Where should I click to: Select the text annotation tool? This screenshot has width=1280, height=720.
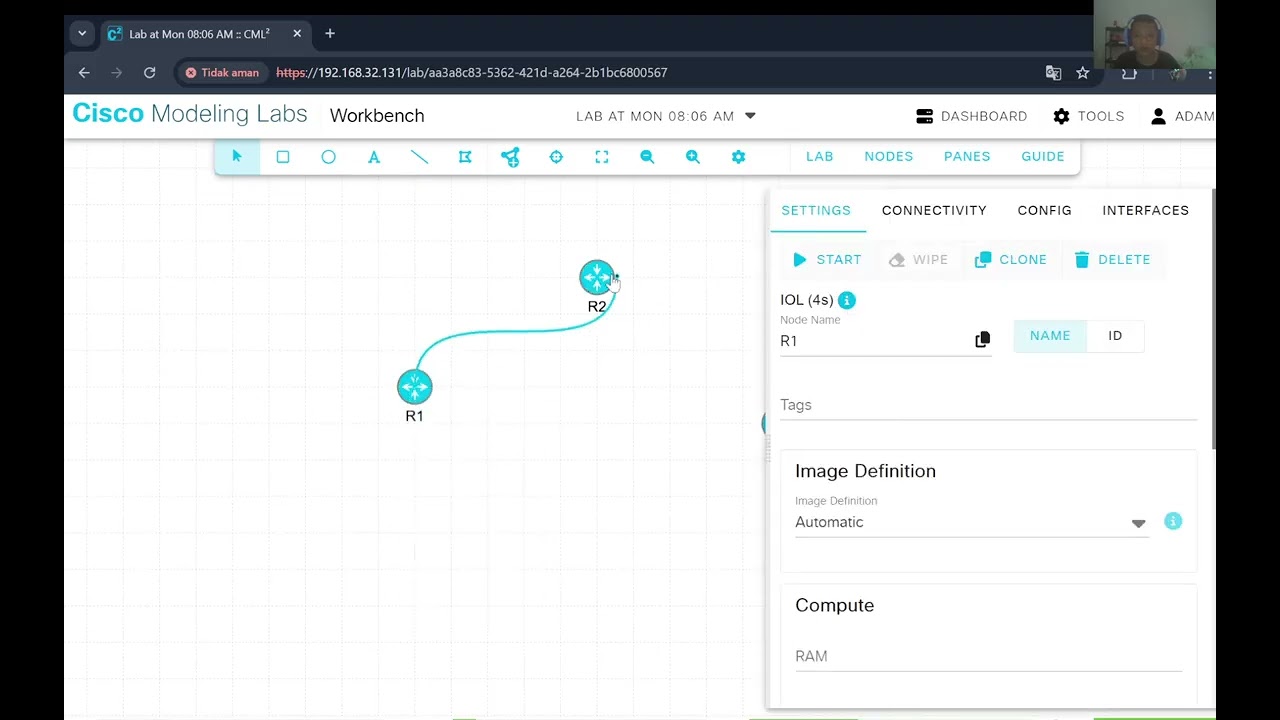pyautogui.click(x=374, y=157)
